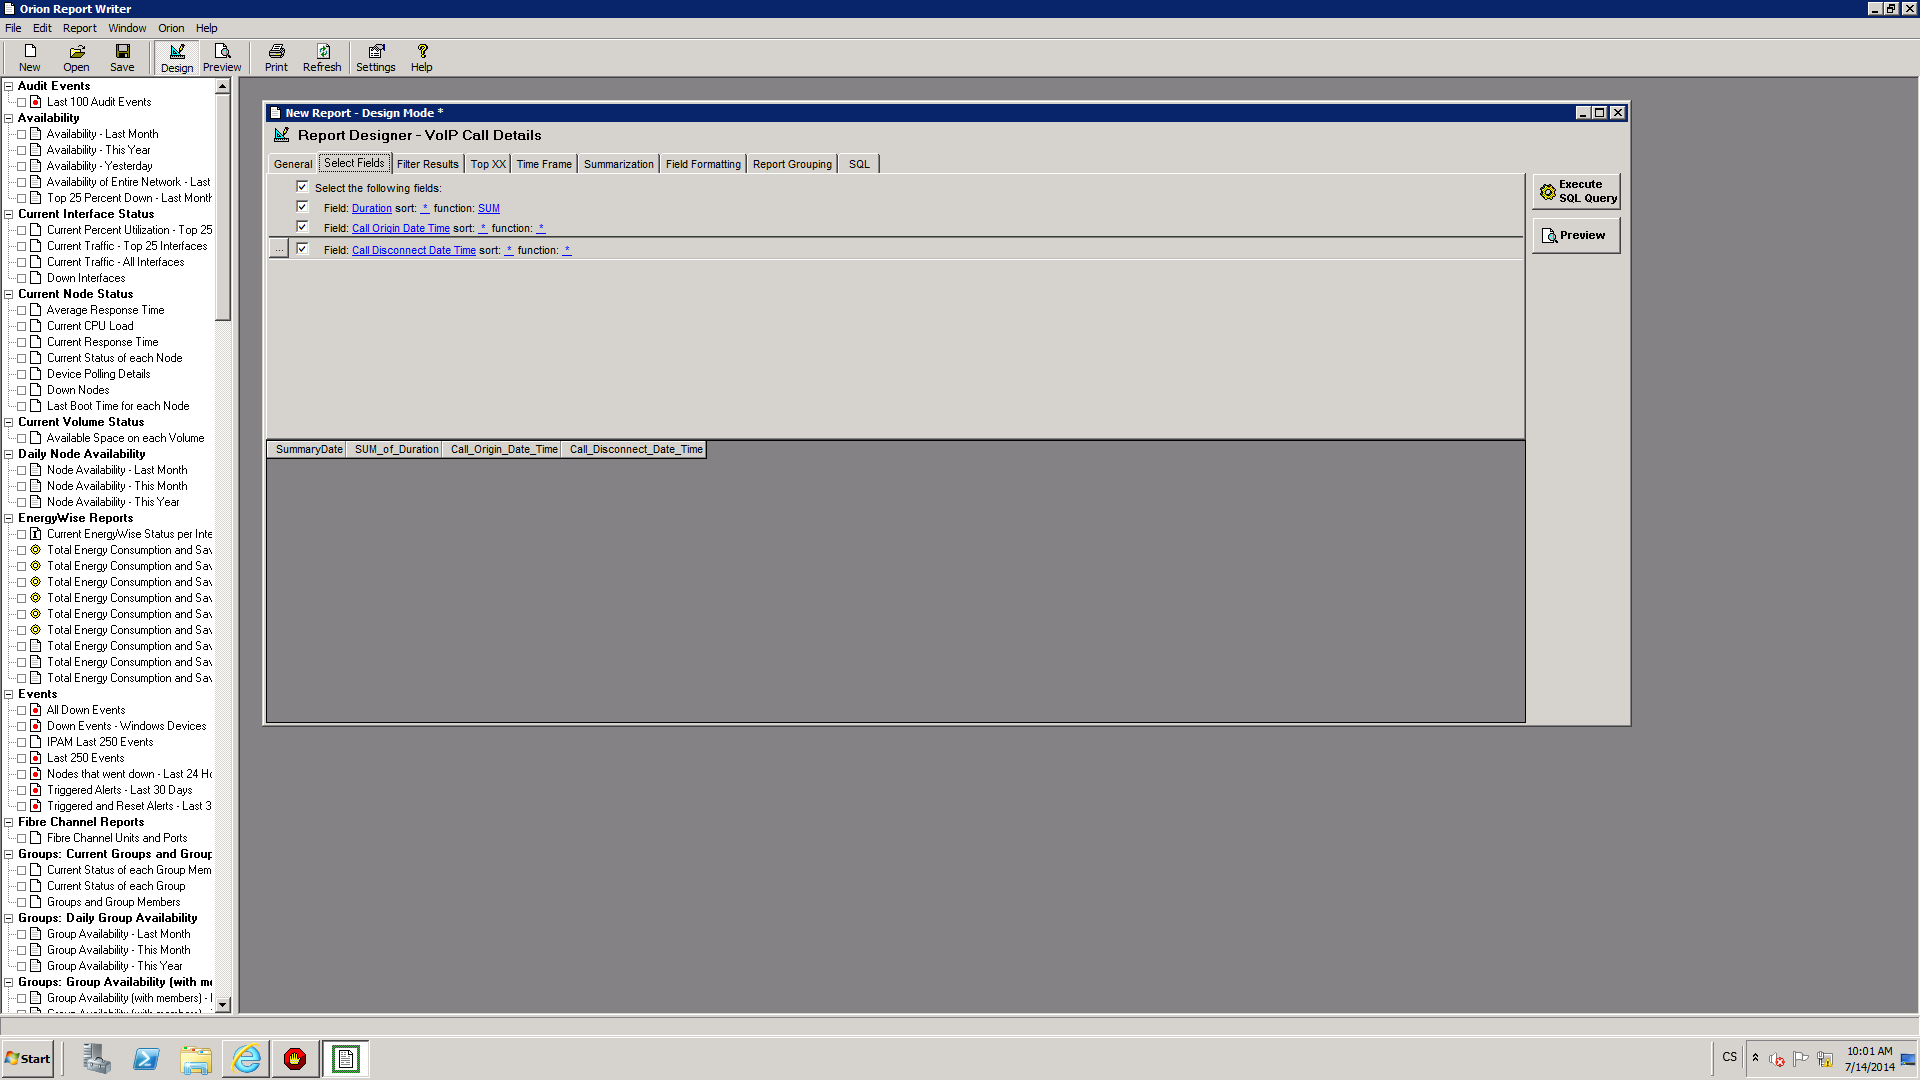Click the Save toolbar icon
Image resolution: width=1920 pixels, height=1080 pixels.
(122, 57)
